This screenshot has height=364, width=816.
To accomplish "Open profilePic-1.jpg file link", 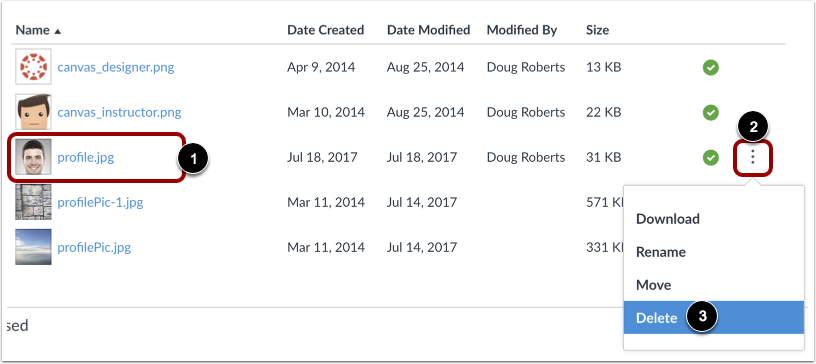I will coord(100,202).
